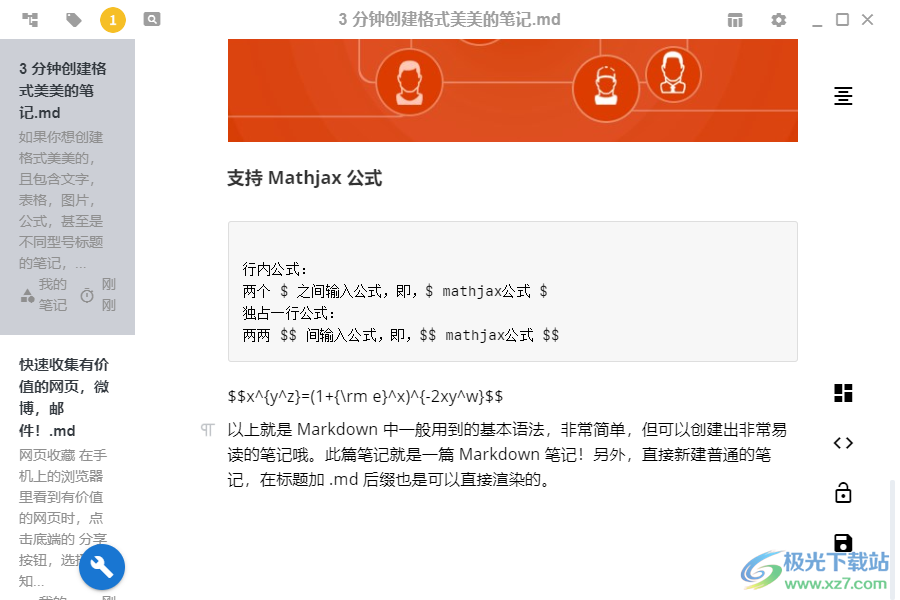Toggle the note lock icon

pyautogui.click(x=843, y=493)
